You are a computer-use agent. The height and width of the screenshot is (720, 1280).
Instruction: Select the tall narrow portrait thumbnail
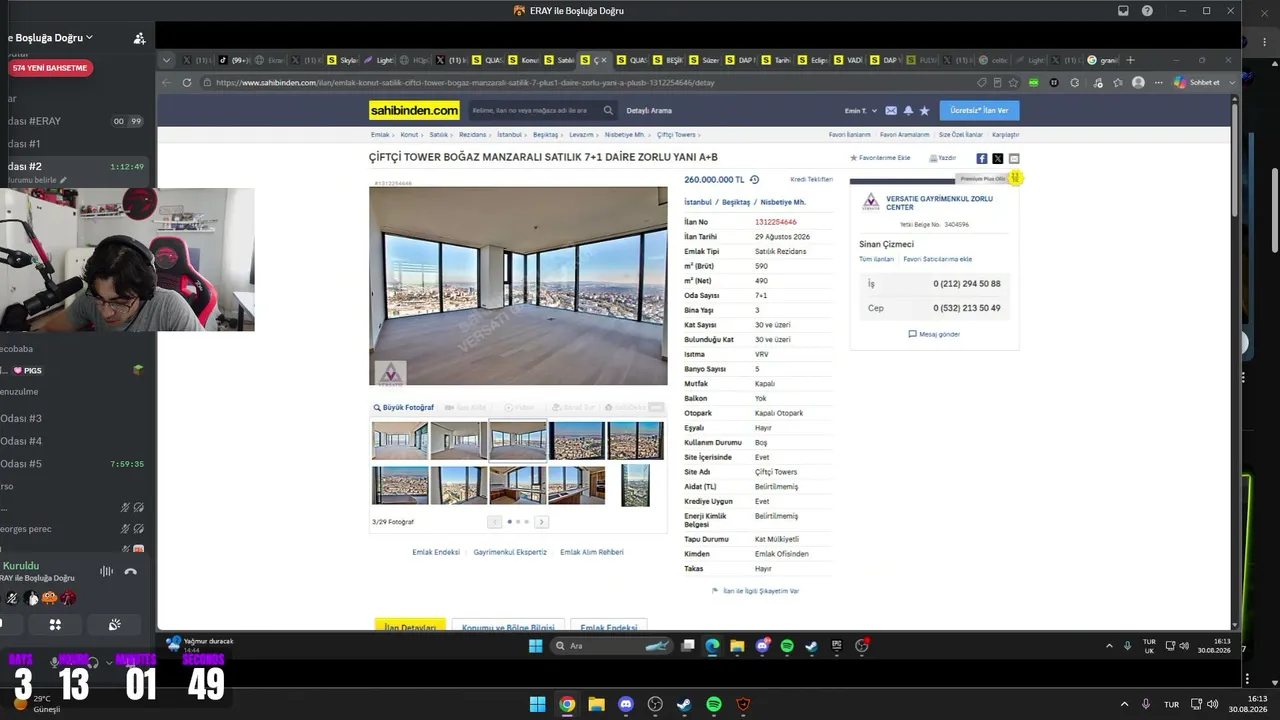point(635,486)
